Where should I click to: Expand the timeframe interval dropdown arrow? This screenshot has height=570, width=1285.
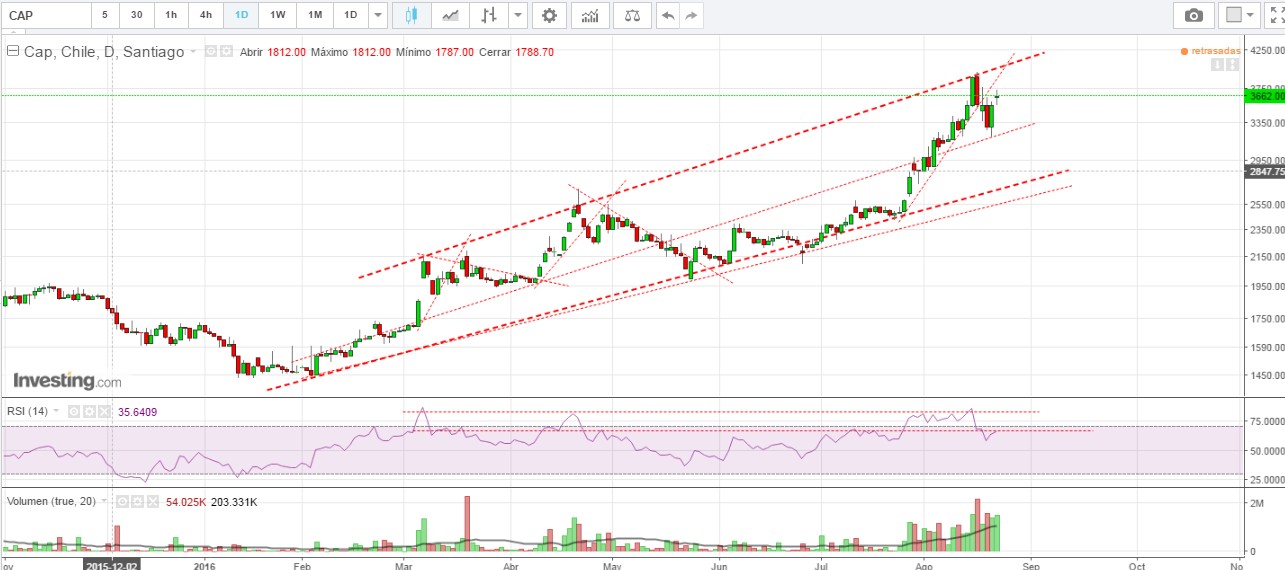[x=376, y=15]
